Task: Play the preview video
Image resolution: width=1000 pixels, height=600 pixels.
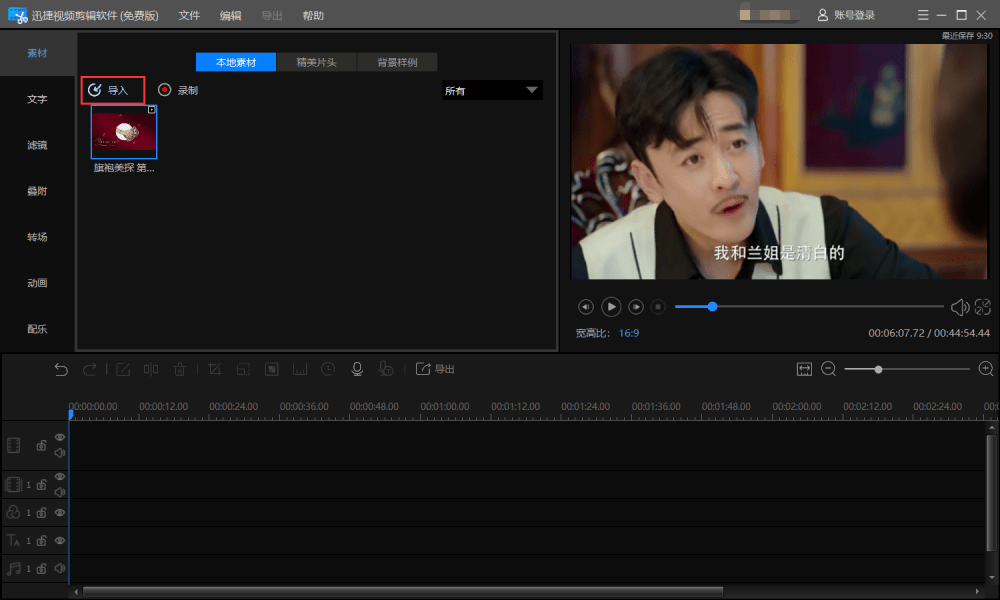Action: tap(610, 307)
